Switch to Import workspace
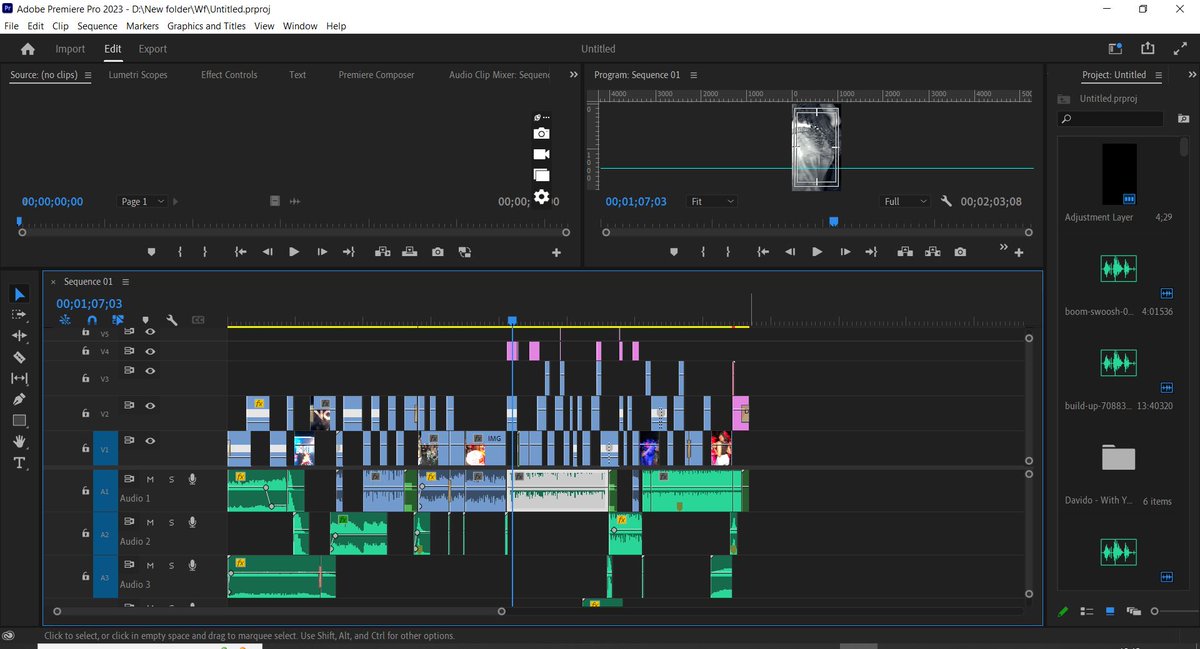This screenshot has width=1200, height=649. coord(70,49)
